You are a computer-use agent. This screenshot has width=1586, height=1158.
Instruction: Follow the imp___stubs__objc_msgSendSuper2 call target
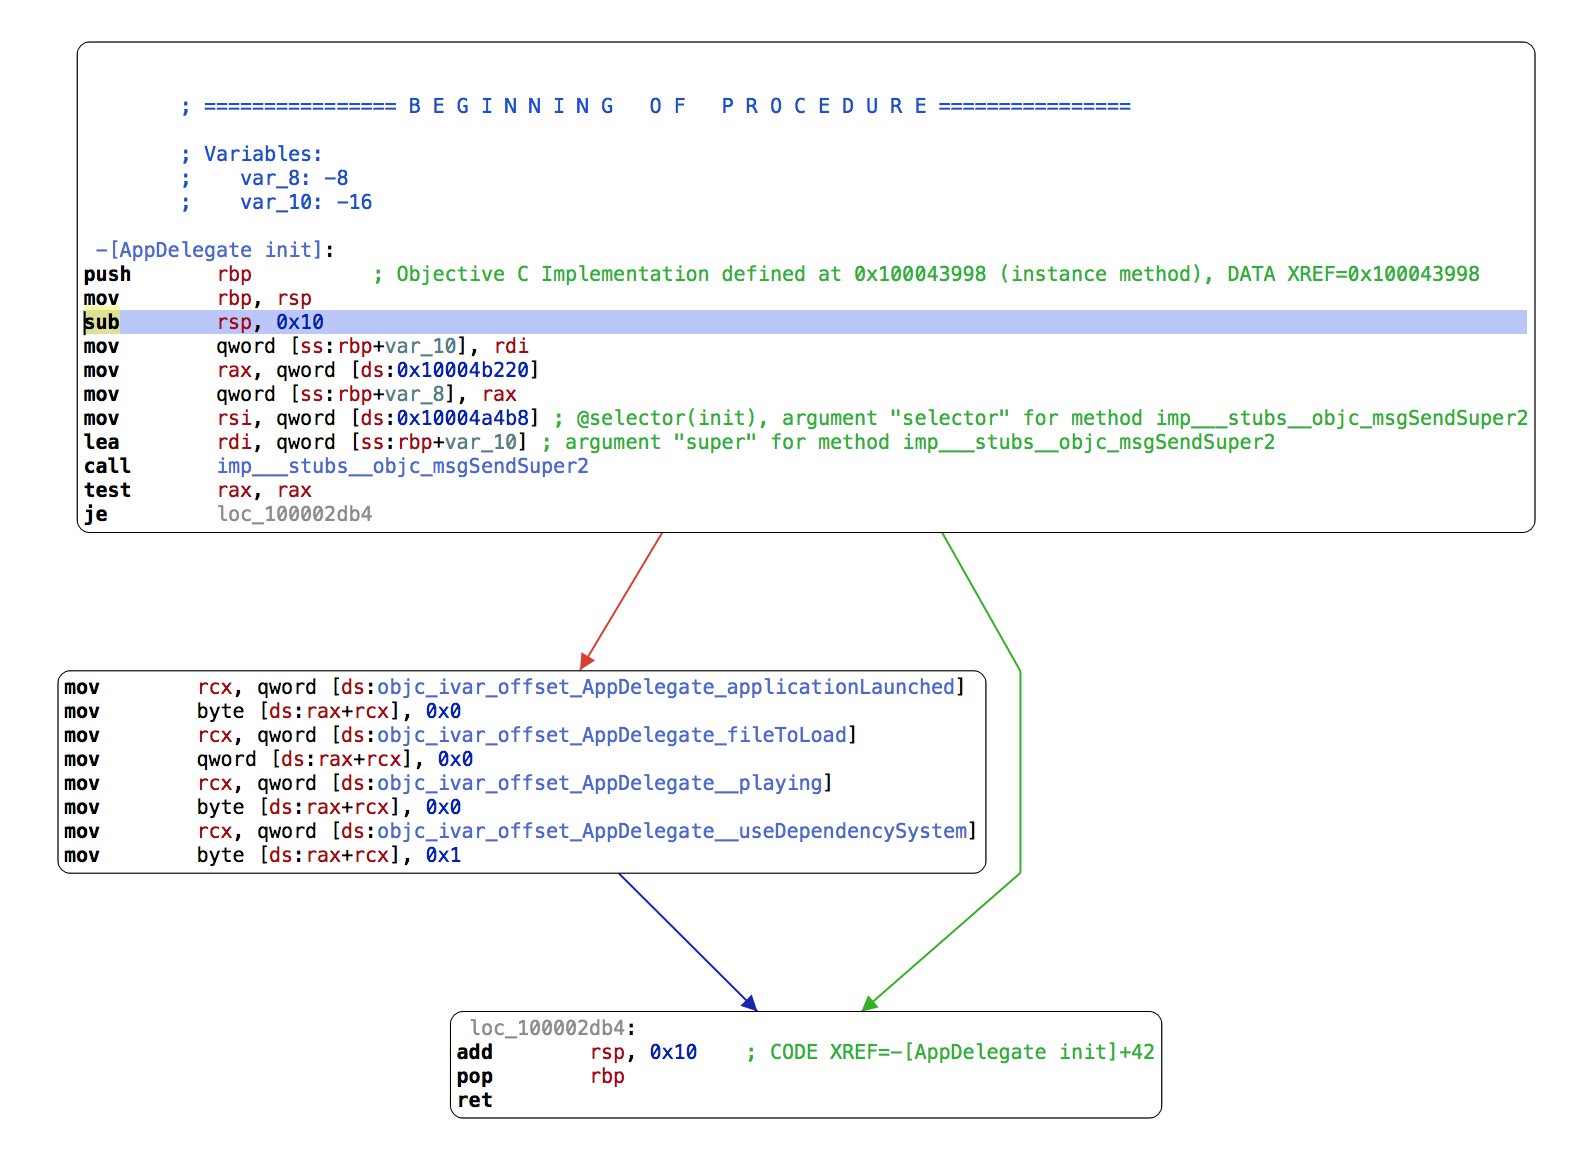402,466
